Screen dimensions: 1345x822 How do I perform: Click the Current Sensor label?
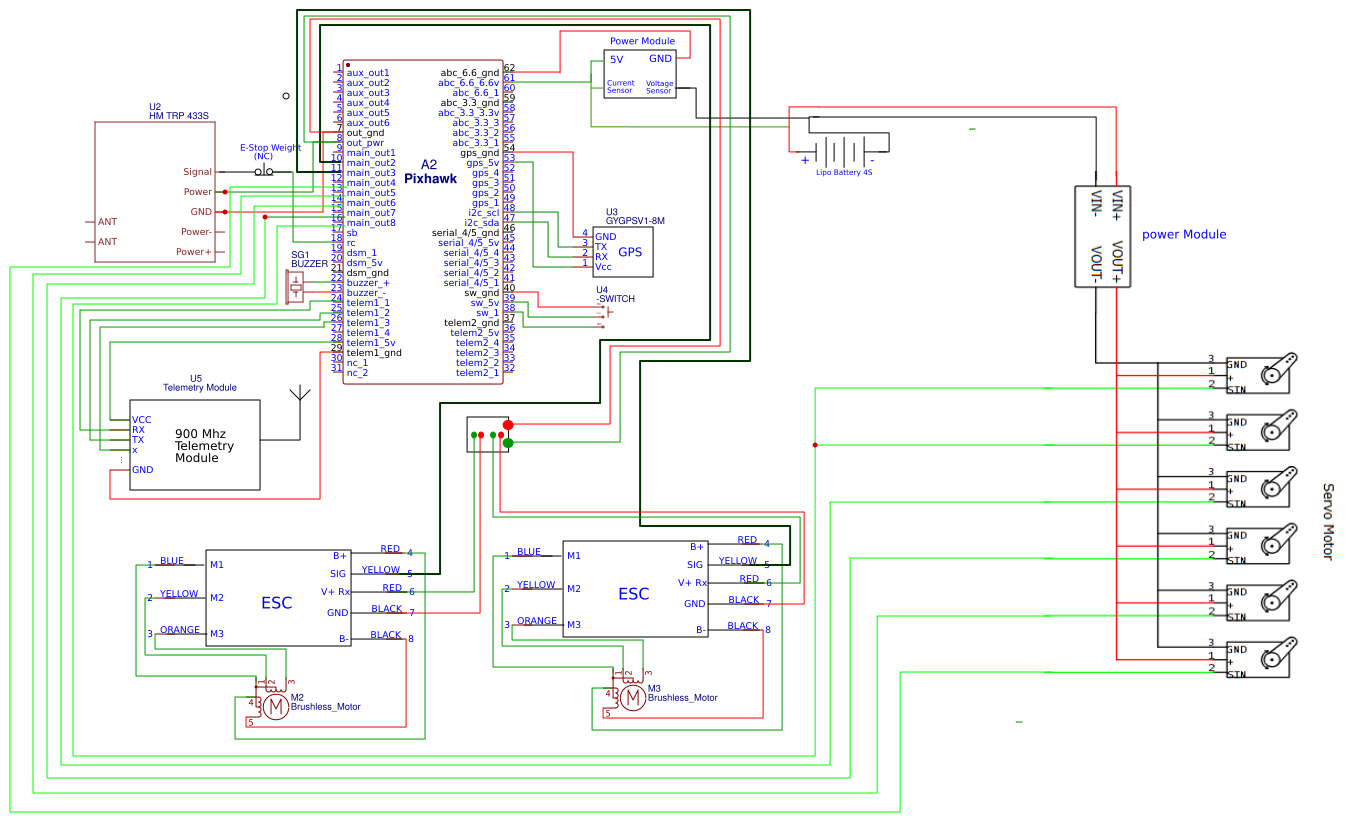(621, 87)
